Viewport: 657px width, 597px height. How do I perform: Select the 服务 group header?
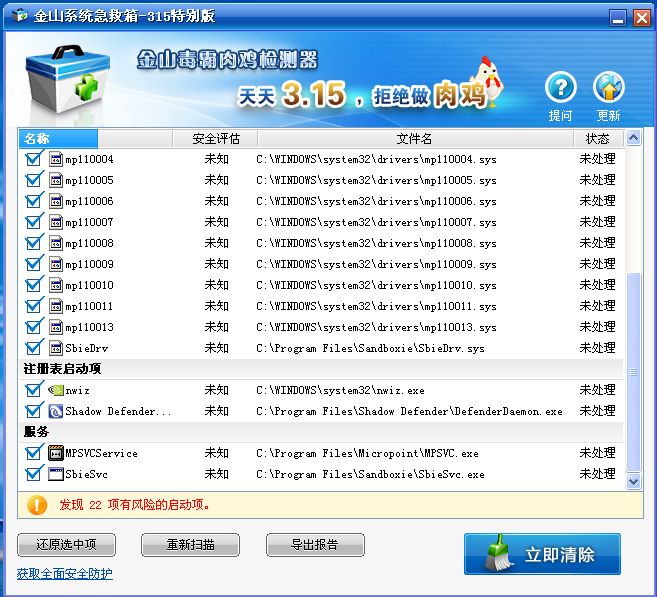coord(321,432)
